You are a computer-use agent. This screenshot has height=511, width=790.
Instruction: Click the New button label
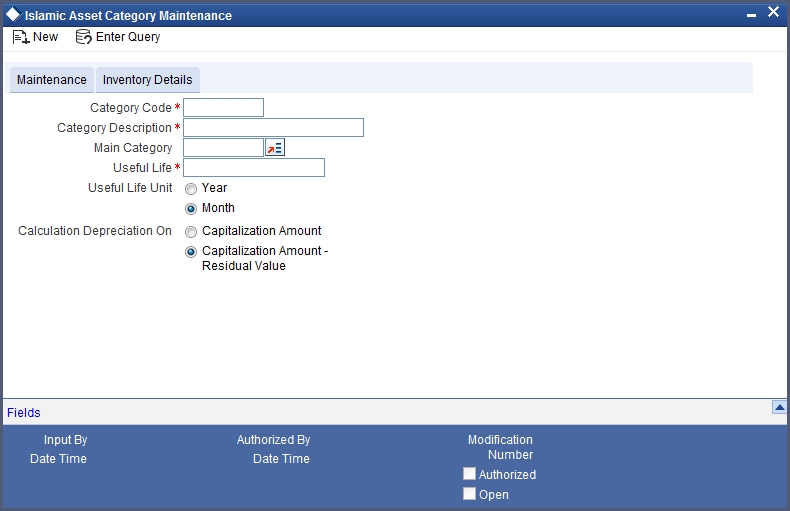pos(45,37)
